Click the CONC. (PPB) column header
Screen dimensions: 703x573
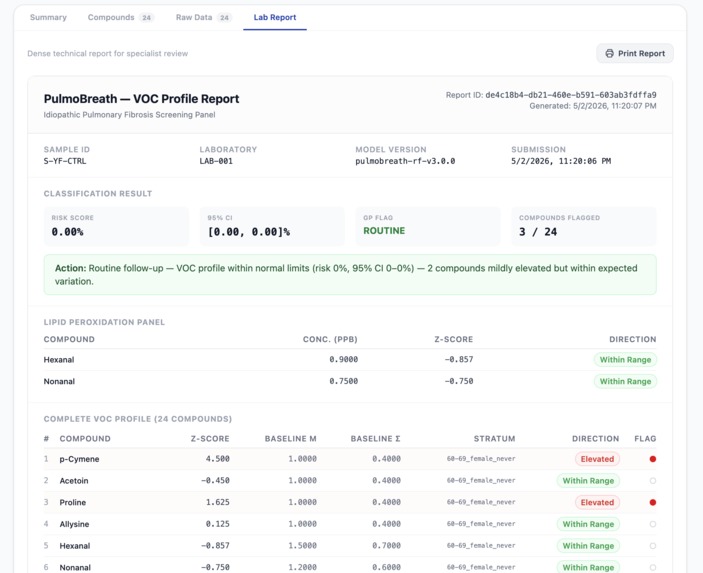(x=330, y=339)
